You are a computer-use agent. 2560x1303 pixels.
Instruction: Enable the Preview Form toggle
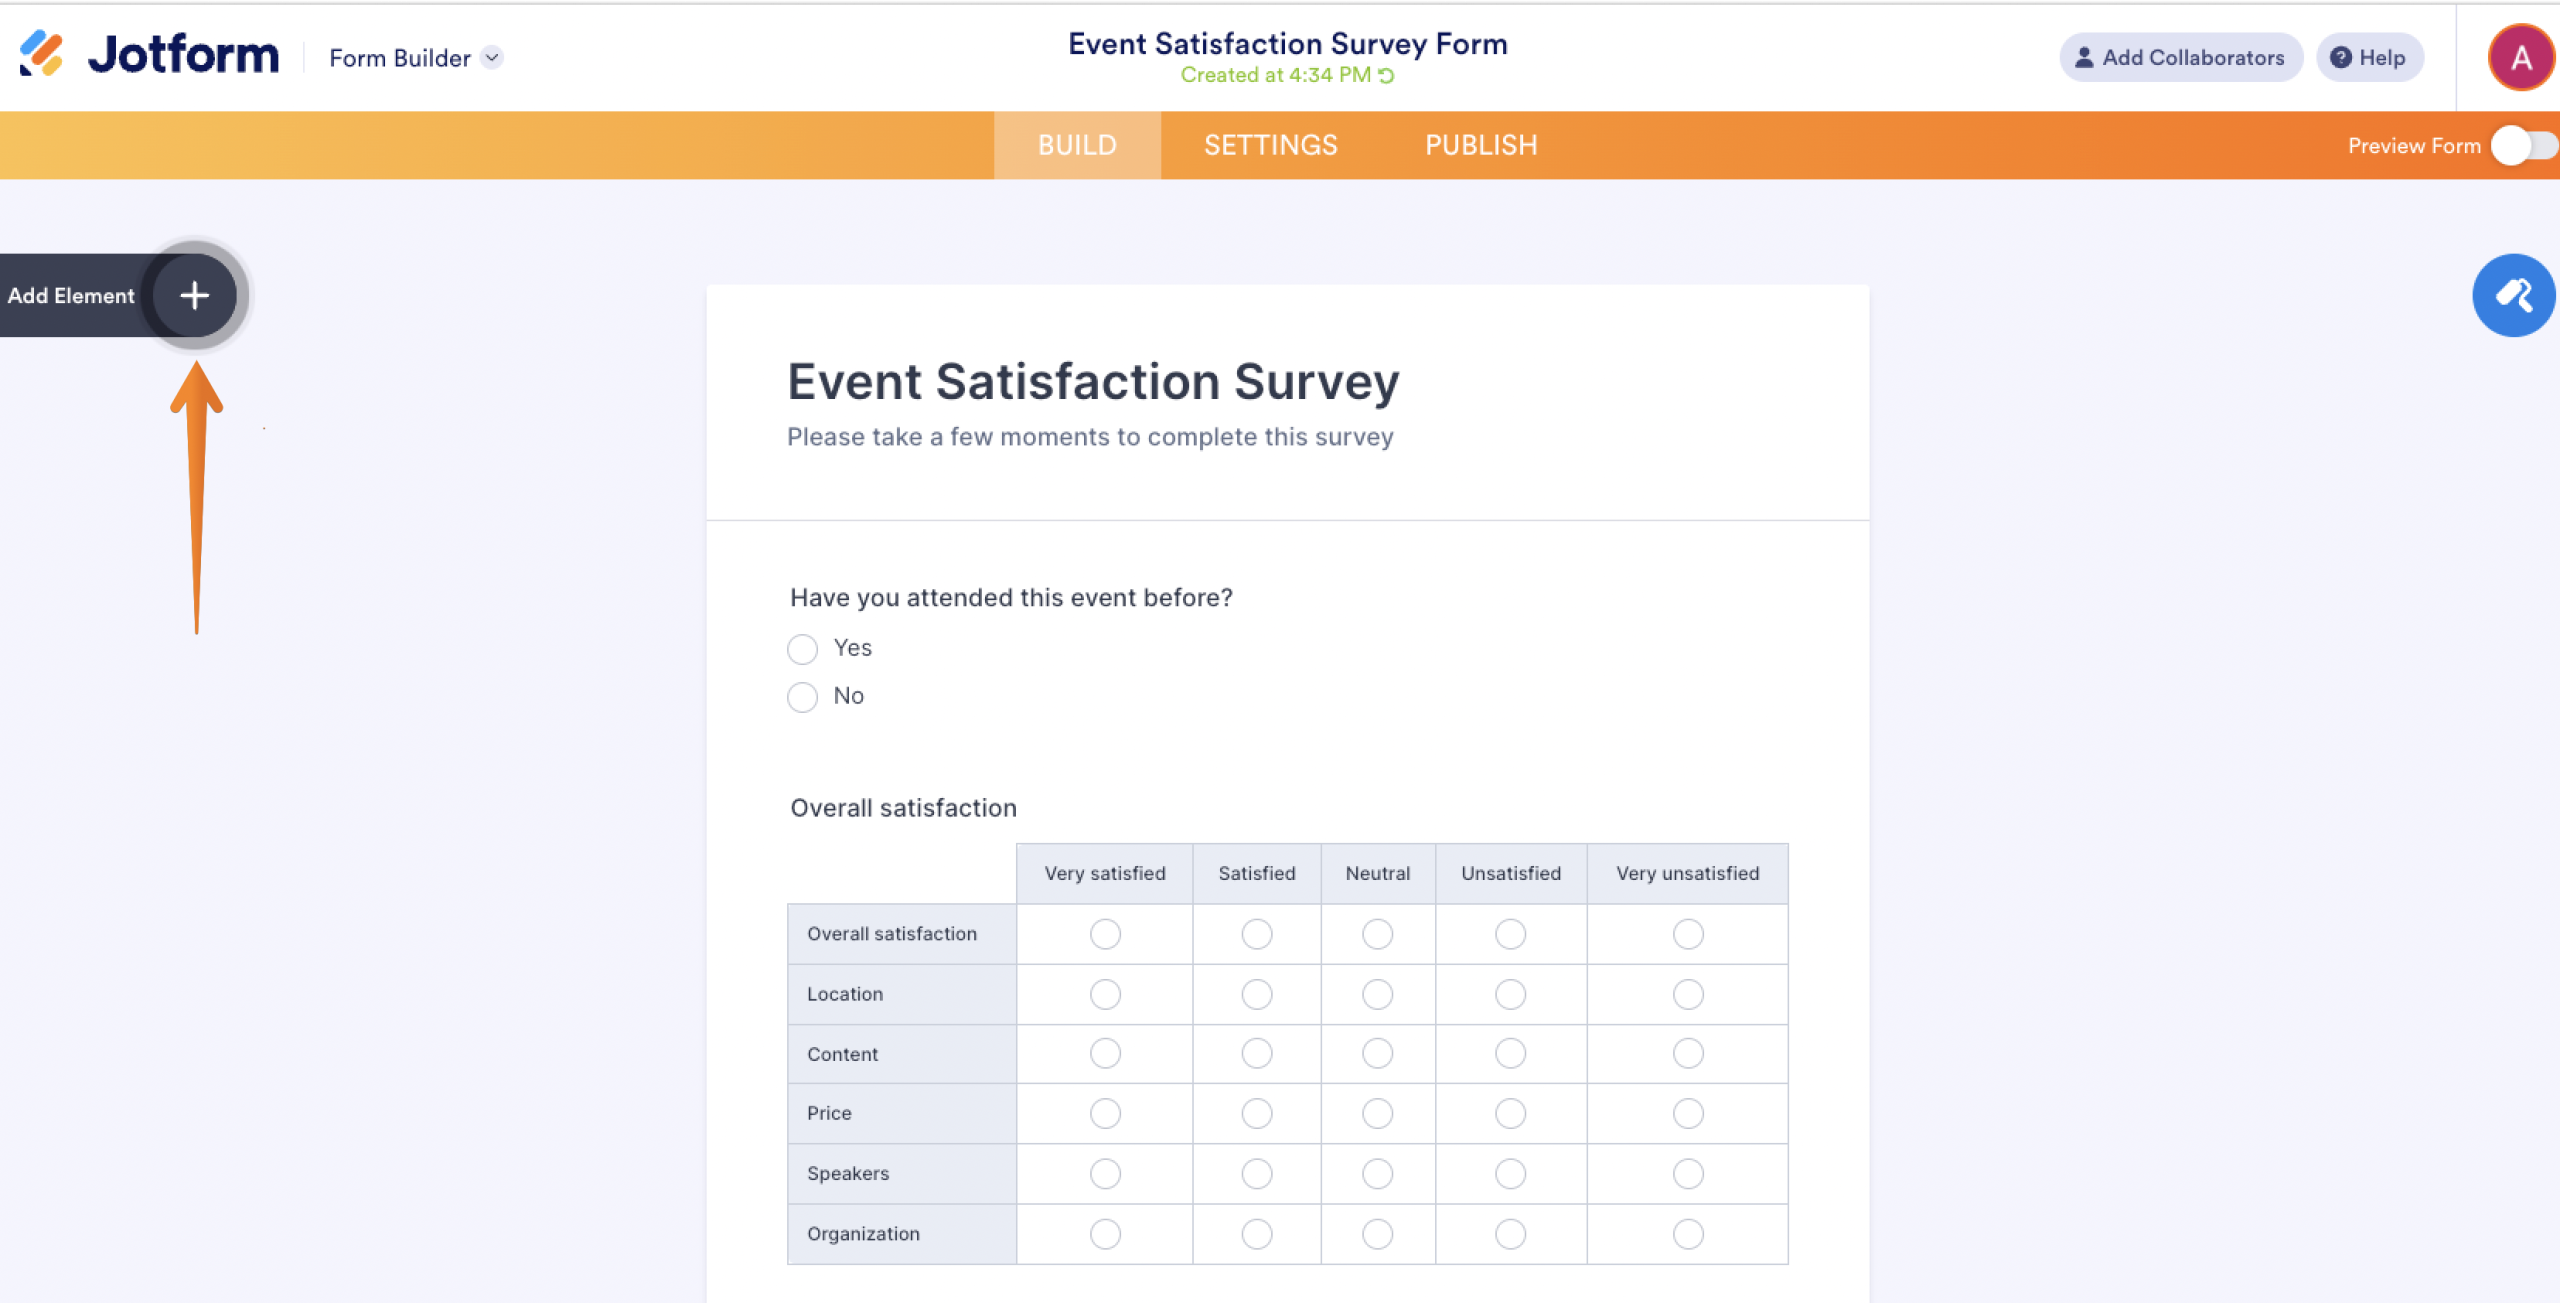[2521, 145]
